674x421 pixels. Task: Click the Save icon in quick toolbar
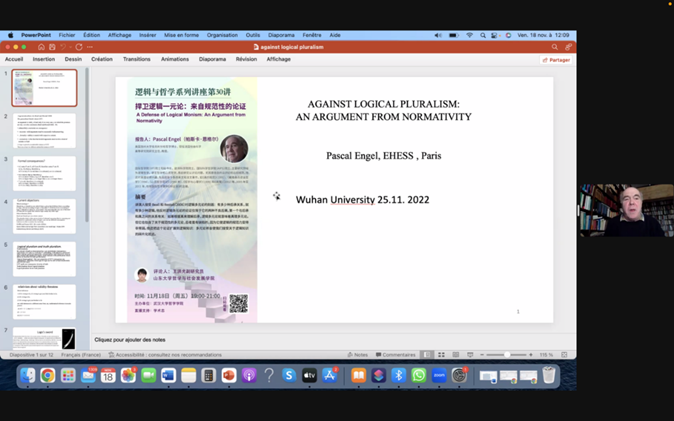click(52, 47)
